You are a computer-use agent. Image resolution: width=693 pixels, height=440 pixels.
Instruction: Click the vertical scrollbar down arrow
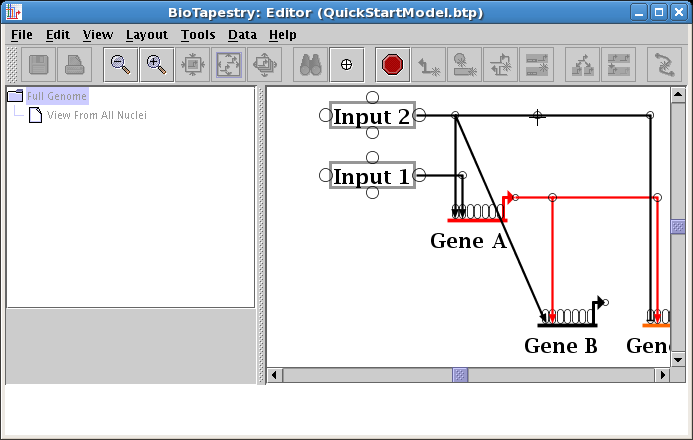click(x=678, y=359)
